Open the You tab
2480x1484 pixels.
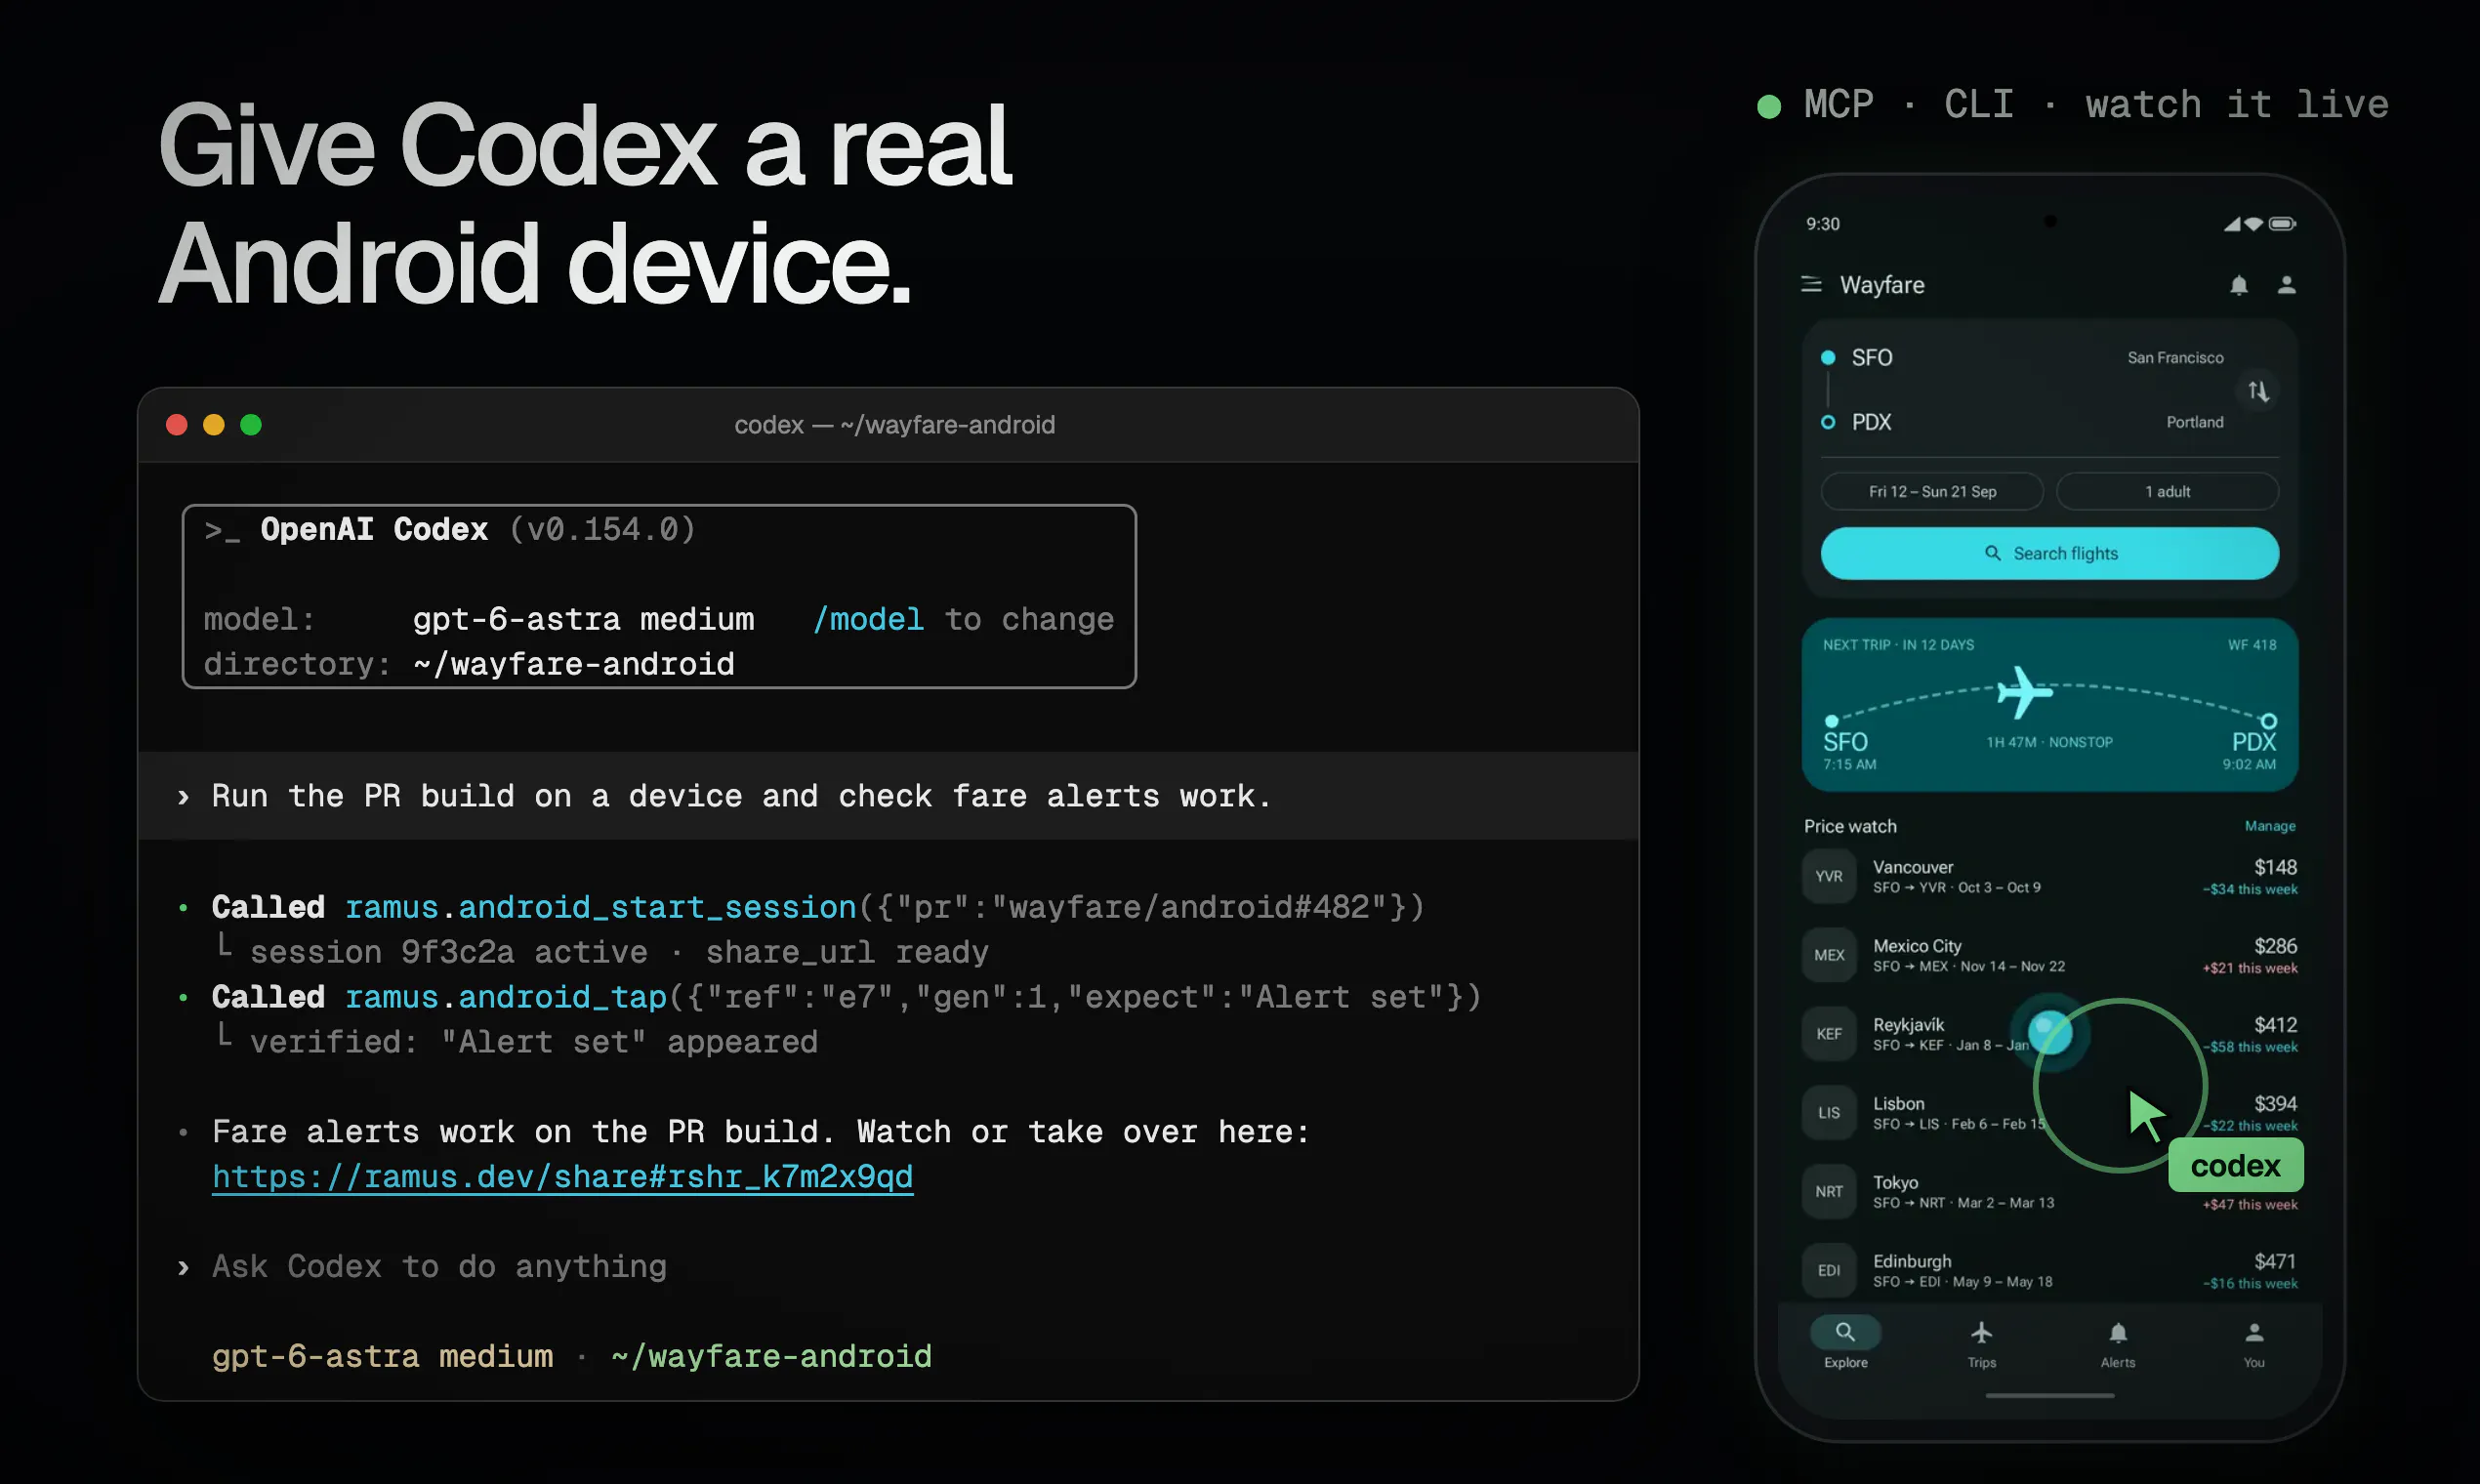(x=2254, y=1343)
